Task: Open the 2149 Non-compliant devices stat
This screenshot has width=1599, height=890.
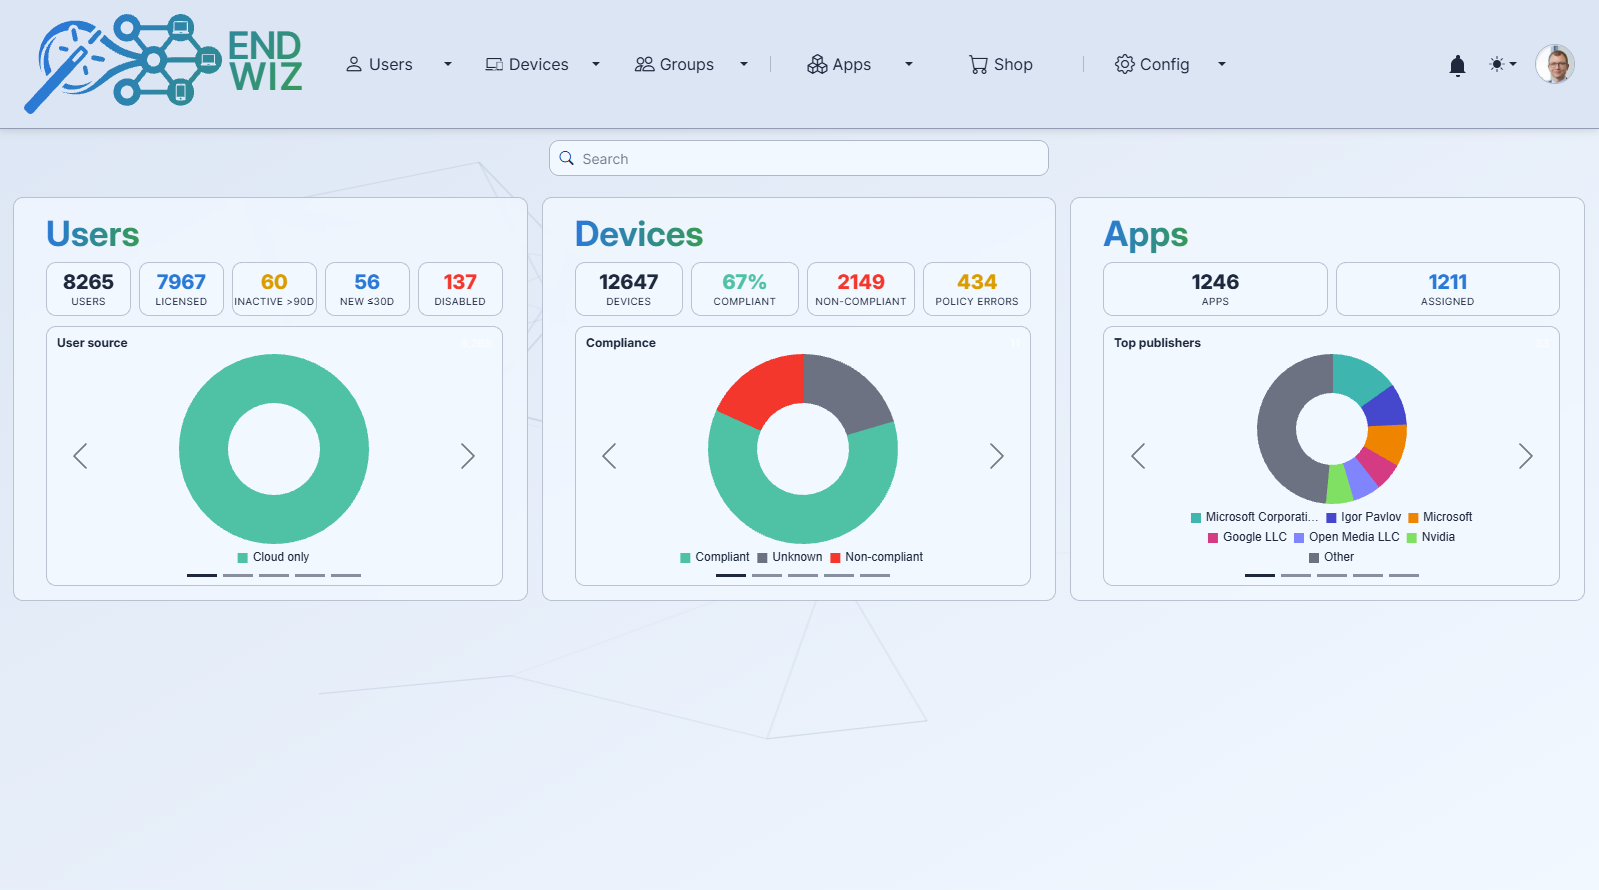Action: coord(861,289)
